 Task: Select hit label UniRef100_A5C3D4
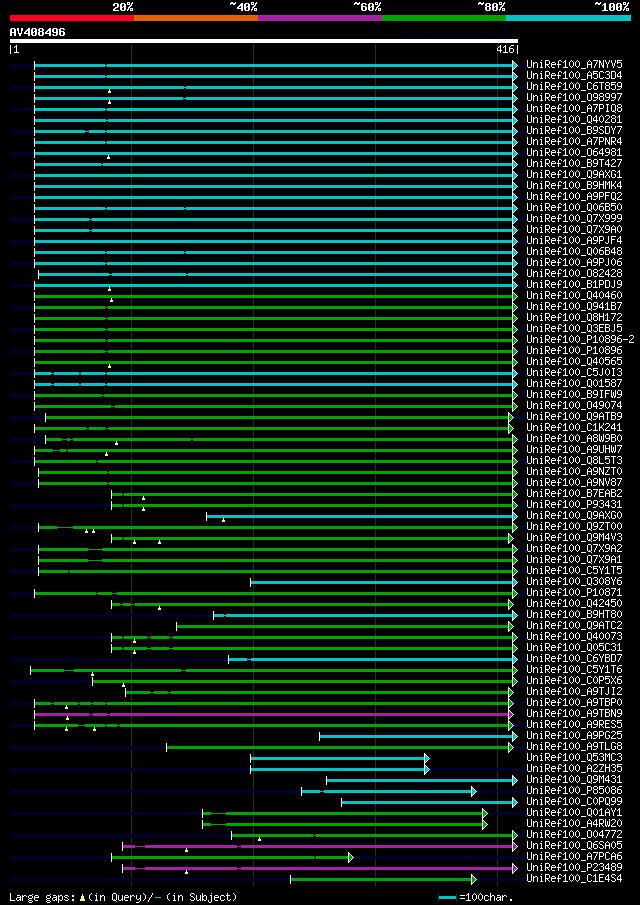(x=574, y=75)
